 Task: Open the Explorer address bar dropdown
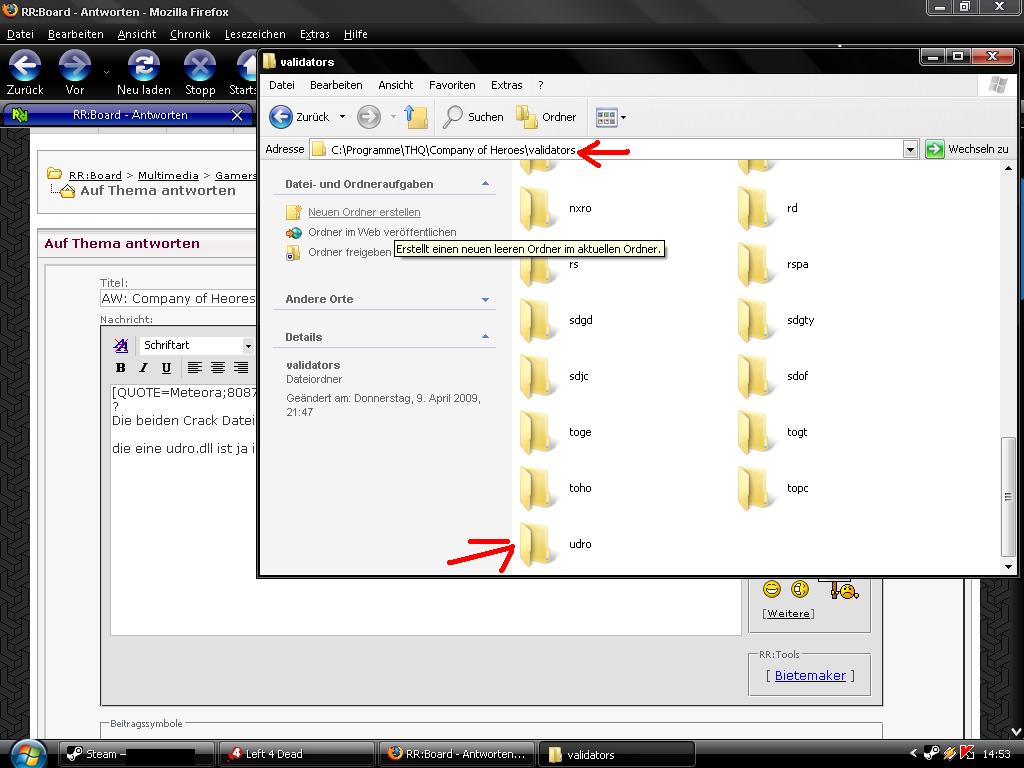click(910, 150)
